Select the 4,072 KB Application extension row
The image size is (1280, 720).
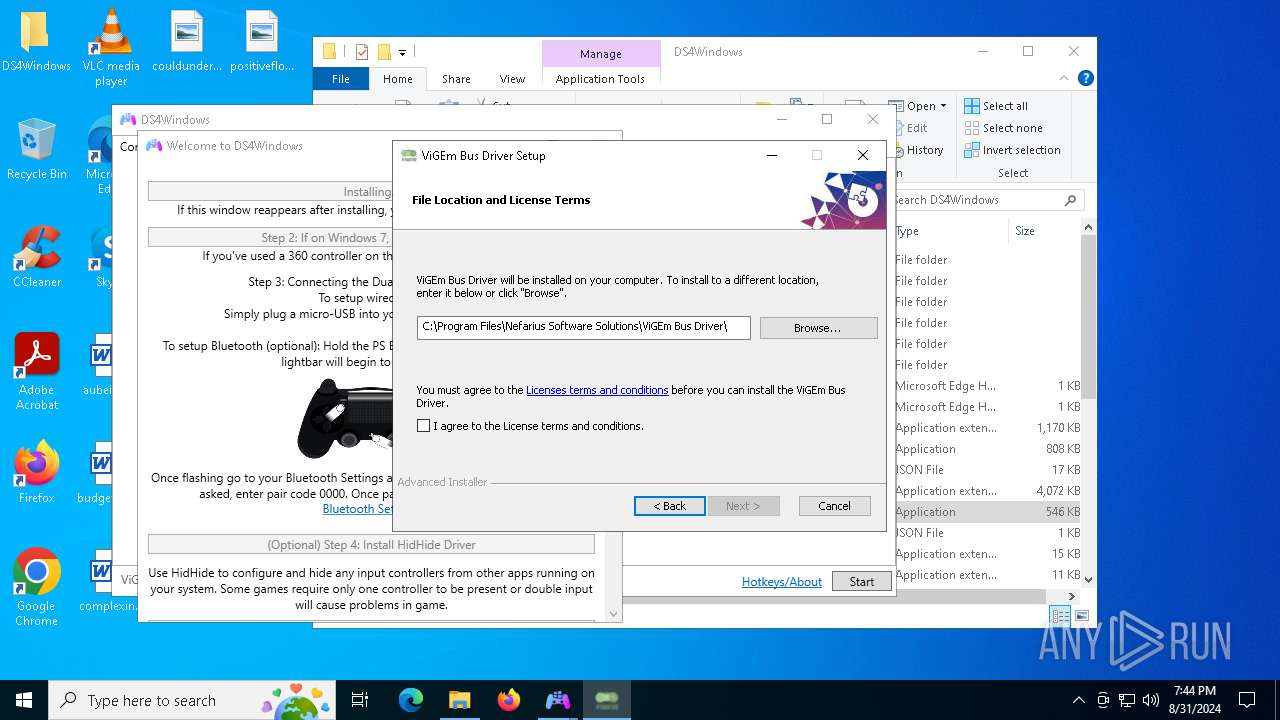(x=988, y=491)
